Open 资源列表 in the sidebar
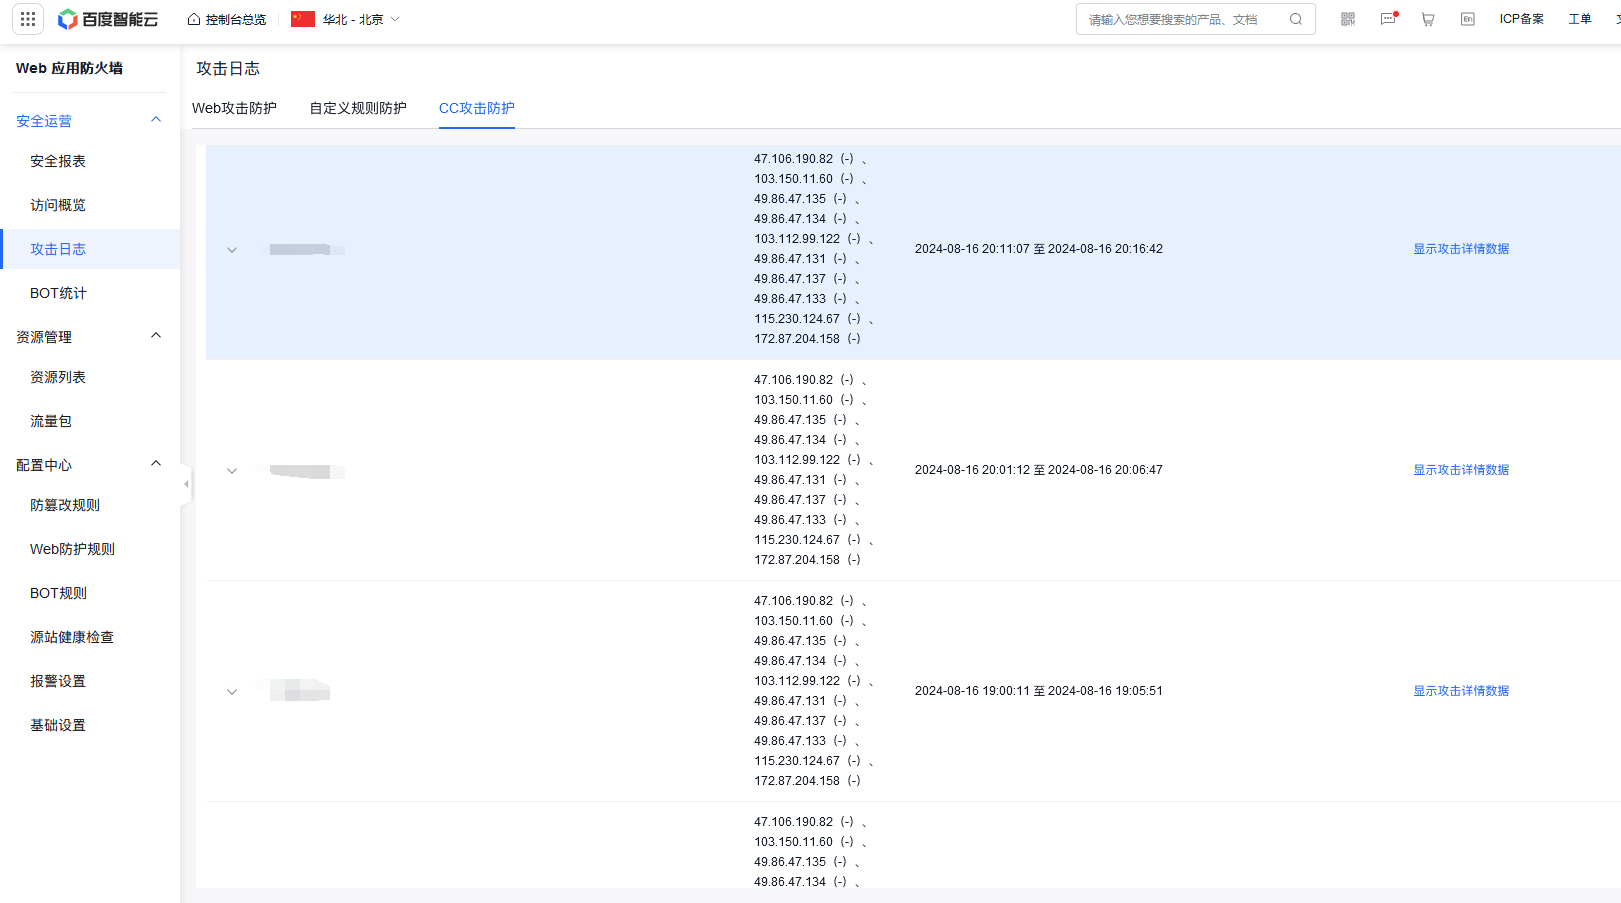This screenshot has height=903, width=1621. click(58, 377)
